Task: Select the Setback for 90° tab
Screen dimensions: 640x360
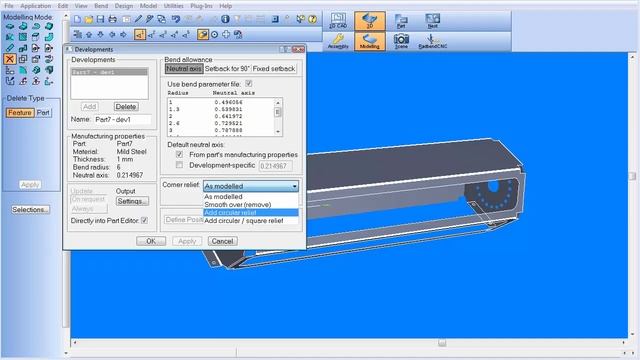Action: pos(227,69)
